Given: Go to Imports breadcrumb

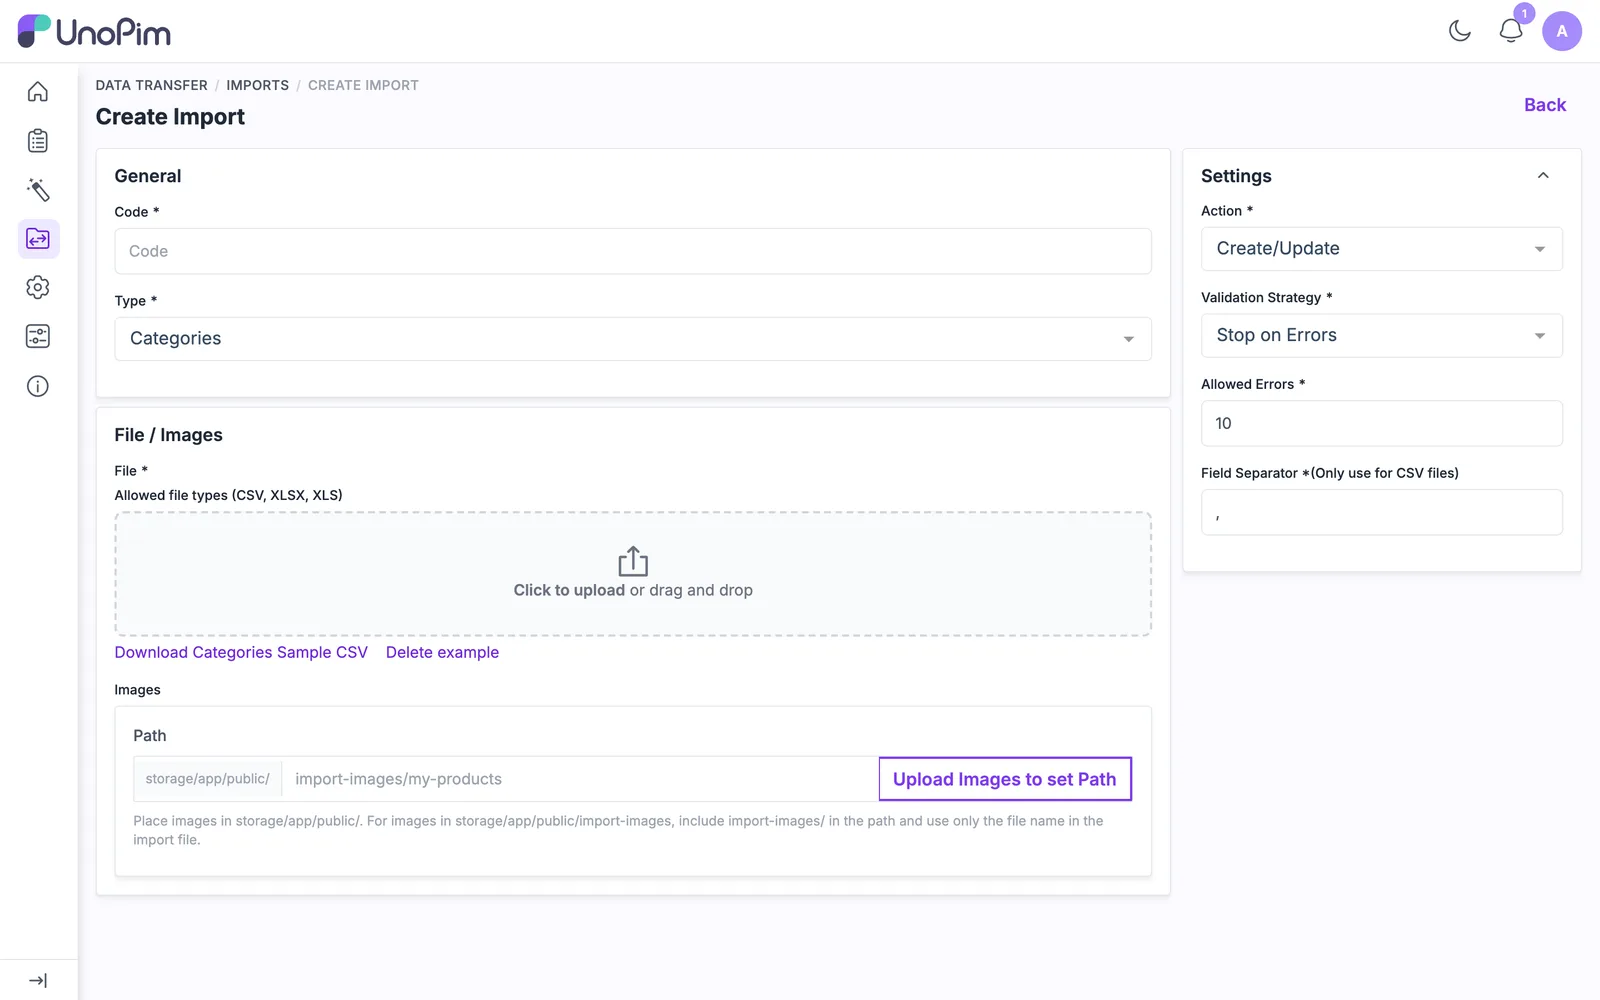Looking at the screenshot, I should pyautogui.click(x=257, y=85).
